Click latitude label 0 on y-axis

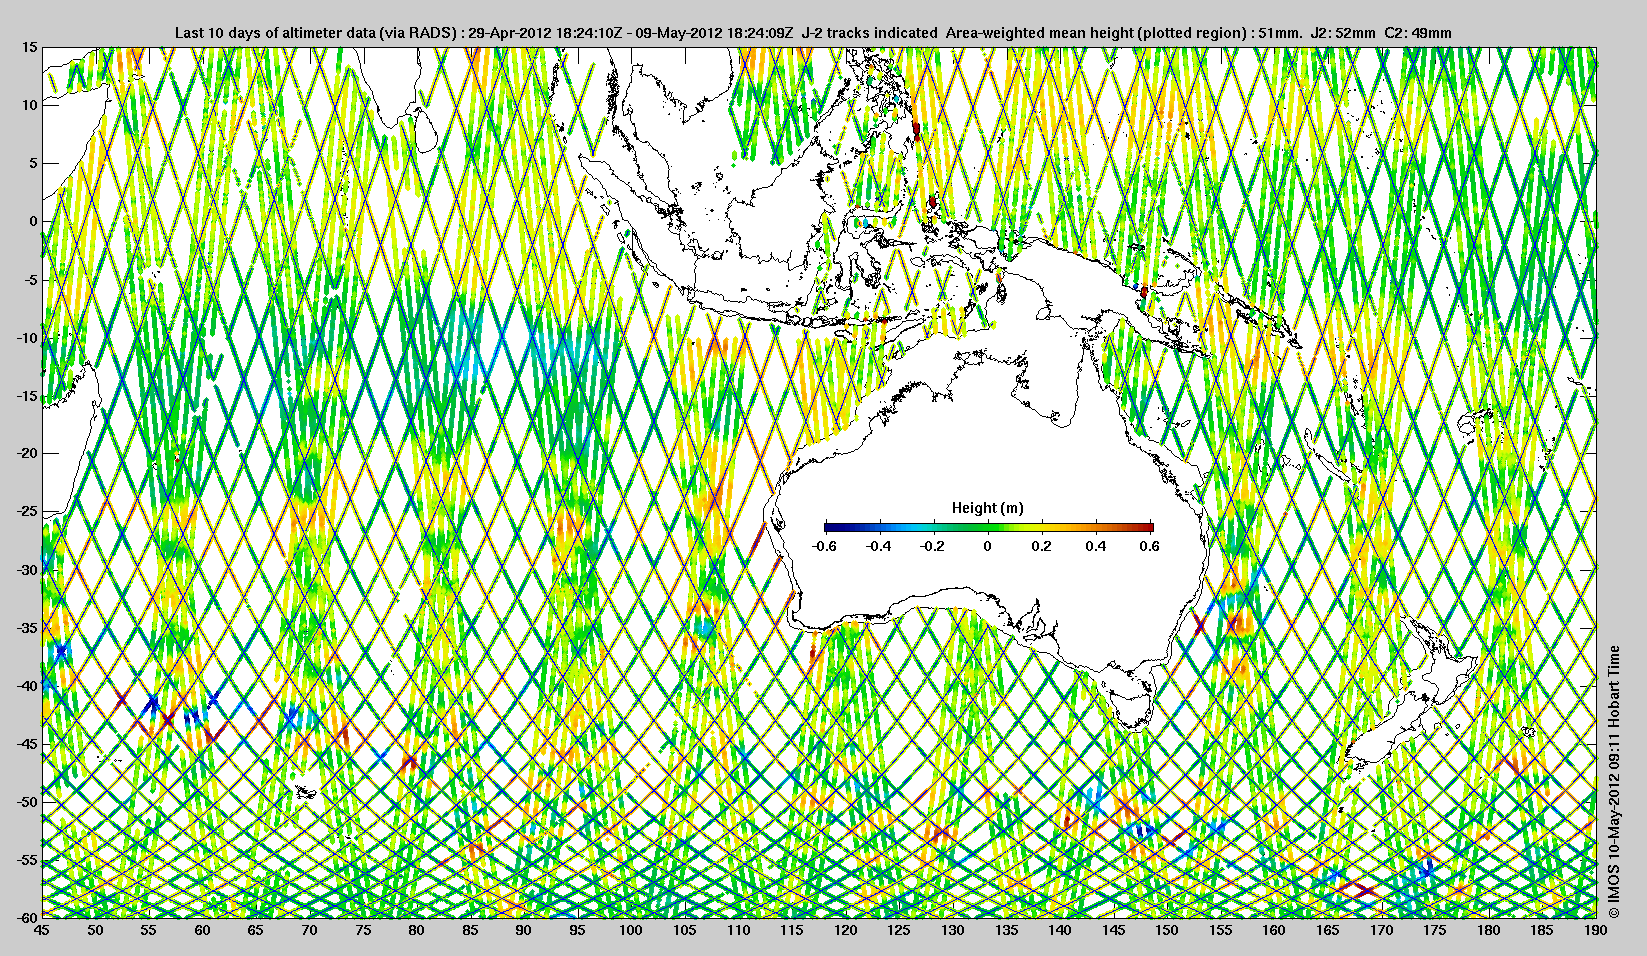coord(33,221)
